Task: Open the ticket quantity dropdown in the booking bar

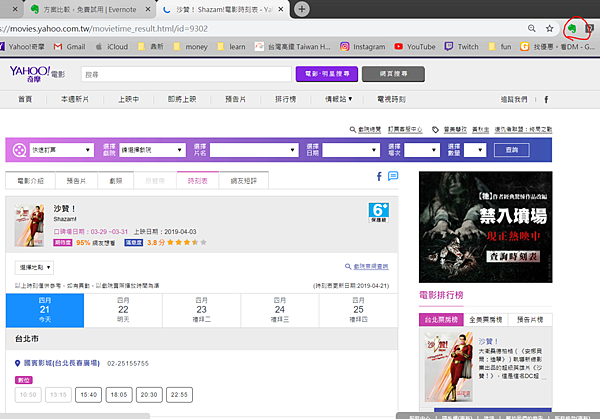Action: point(475,150)
